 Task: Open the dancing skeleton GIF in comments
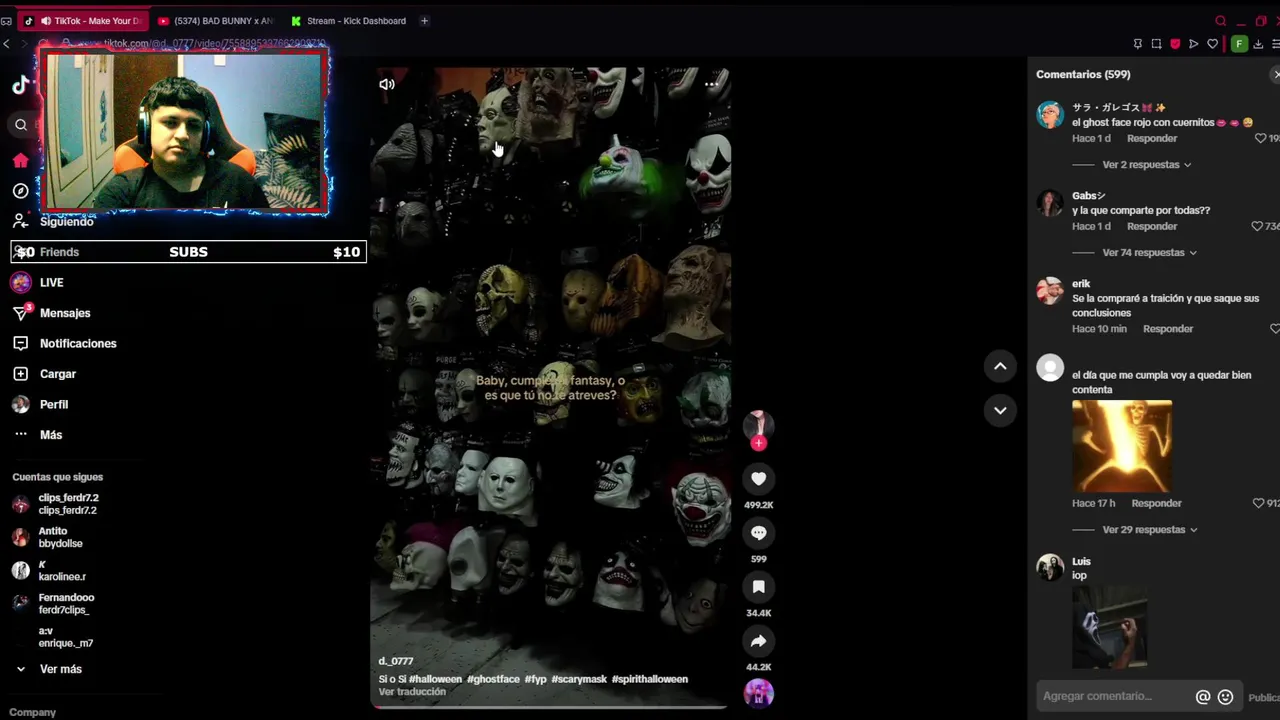click(x=1122, y=447)
